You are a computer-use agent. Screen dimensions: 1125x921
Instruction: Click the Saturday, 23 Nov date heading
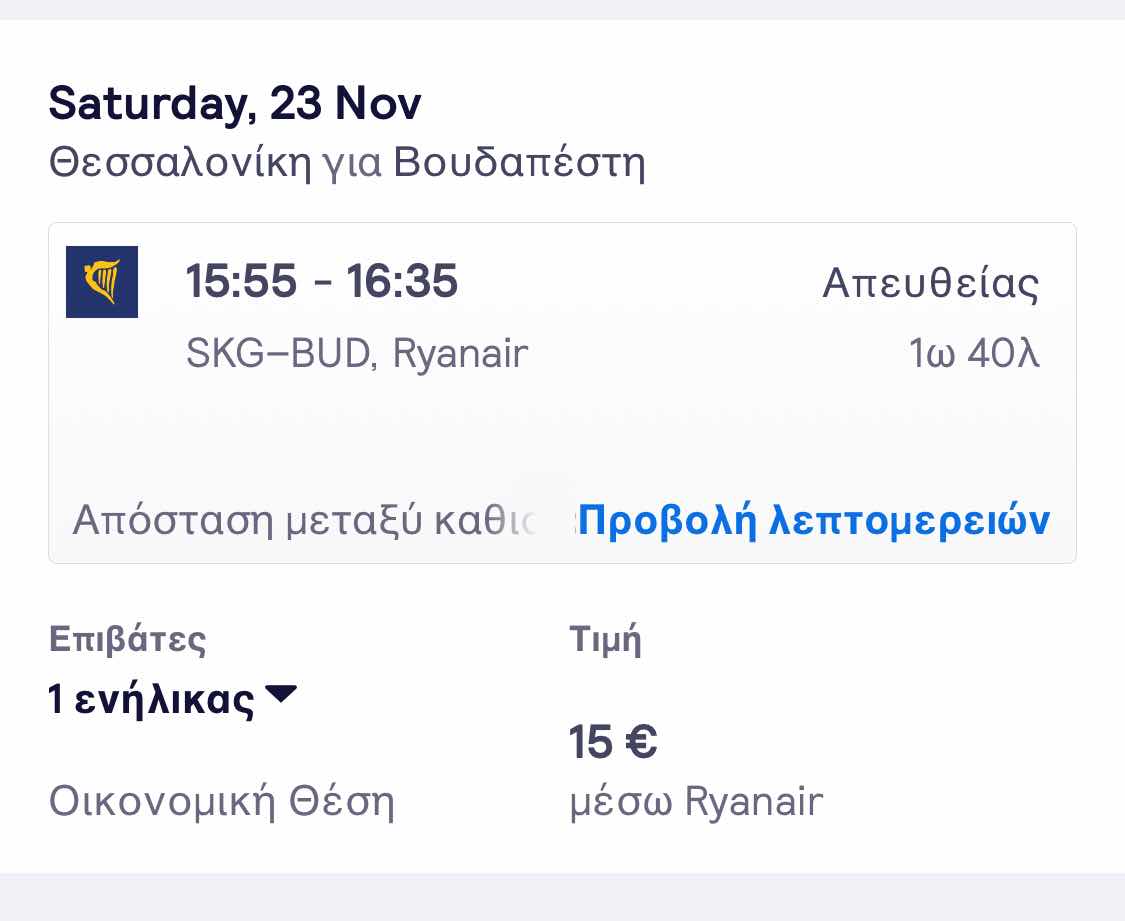pos(235,104)
